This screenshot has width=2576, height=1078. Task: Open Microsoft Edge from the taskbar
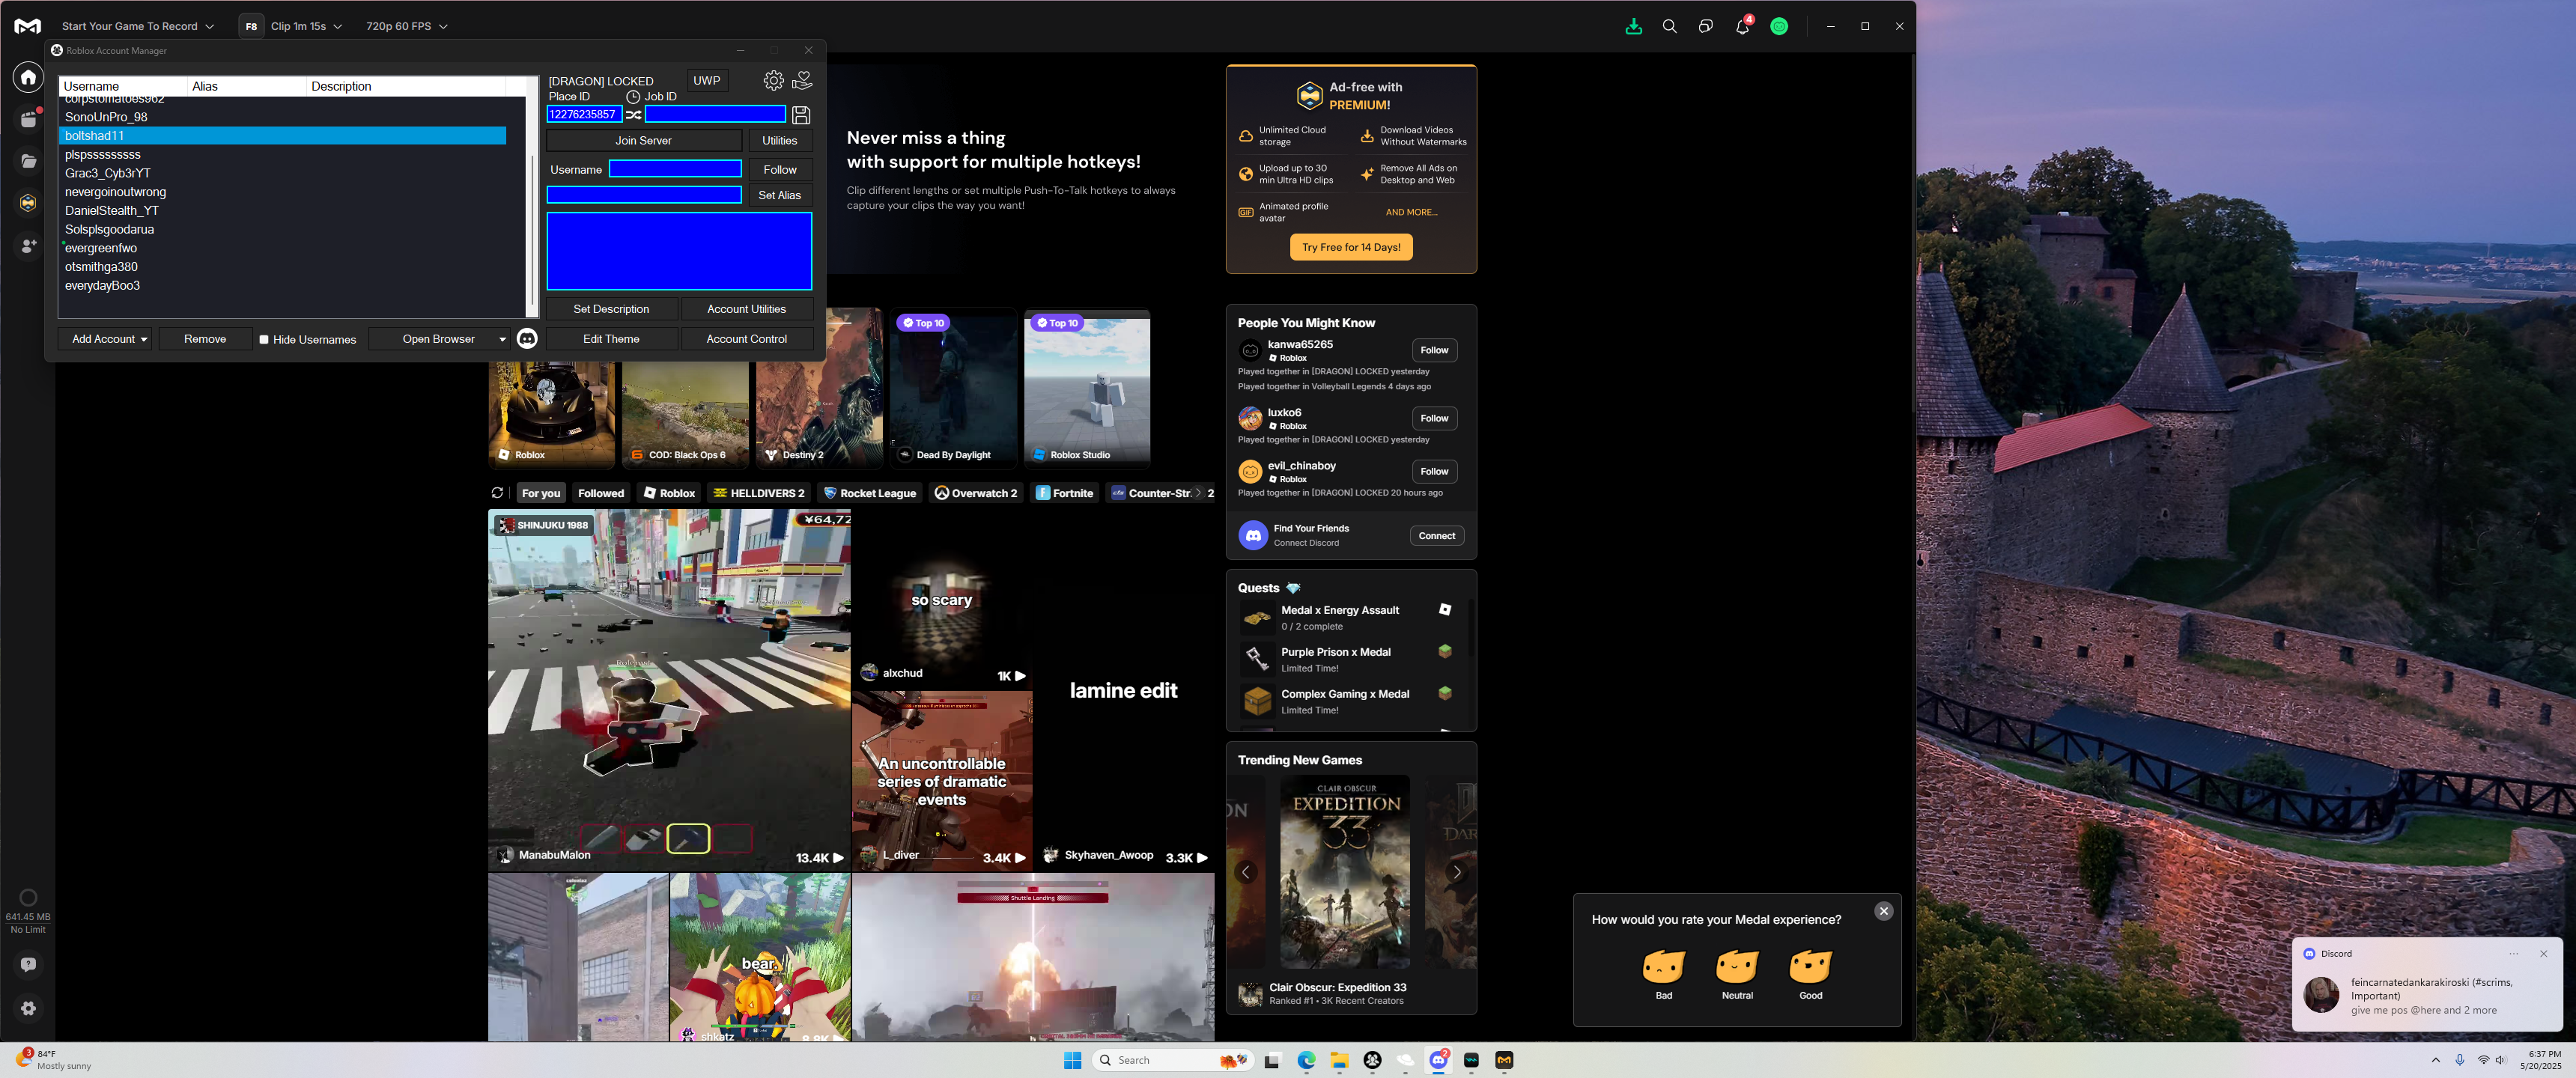pyautogui.click(x=1306, y=1061)
